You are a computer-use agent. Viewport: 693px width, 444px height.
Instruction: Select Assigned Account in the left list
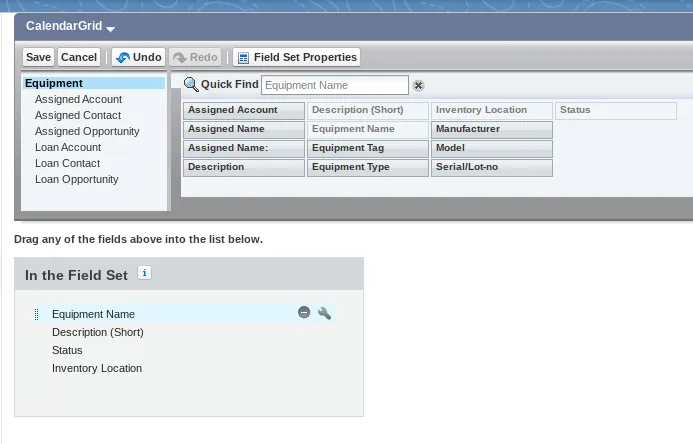coord(78,99)
